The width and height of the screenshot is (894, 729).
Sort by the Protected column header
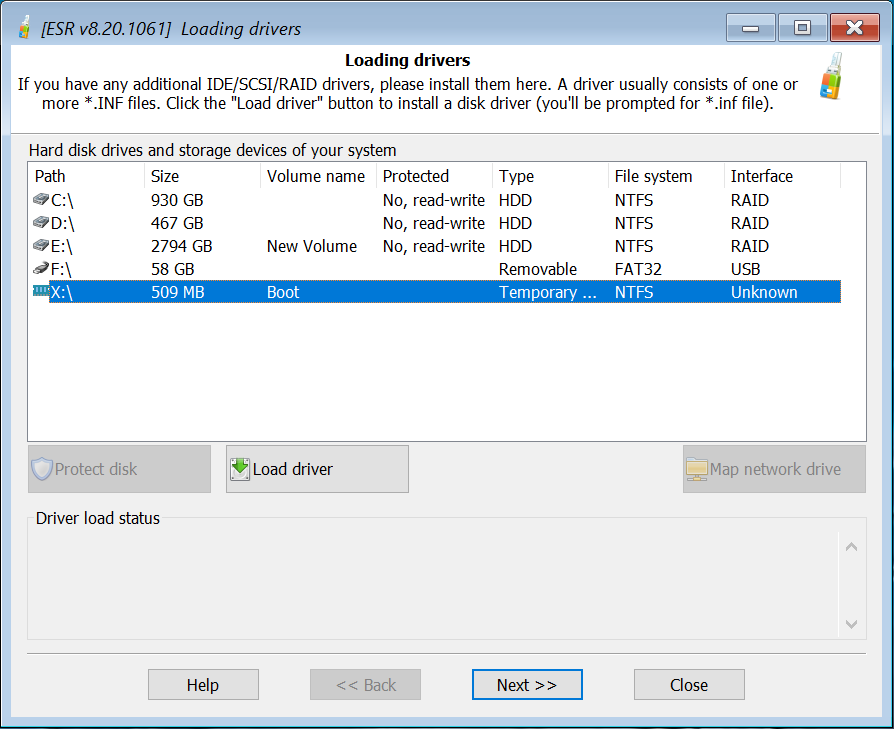click(434, 176)
